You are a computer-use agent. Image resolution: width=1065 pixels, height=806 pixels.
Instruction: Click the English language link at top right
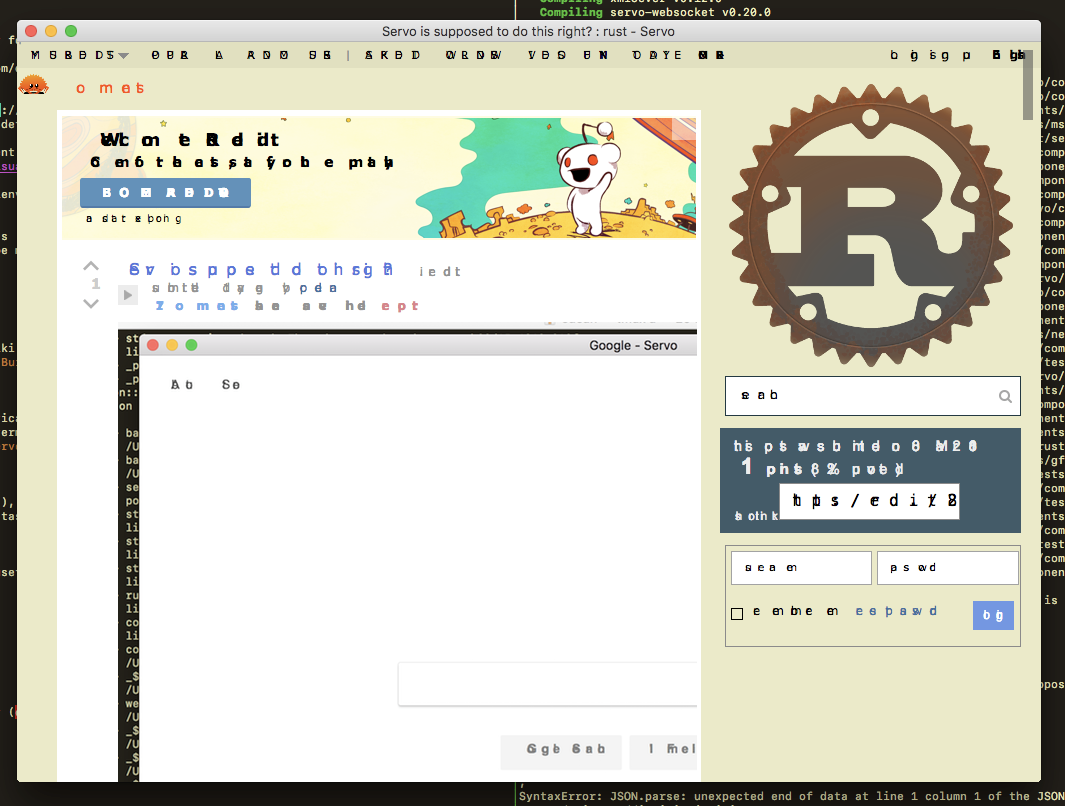(x=1009, y=55)
